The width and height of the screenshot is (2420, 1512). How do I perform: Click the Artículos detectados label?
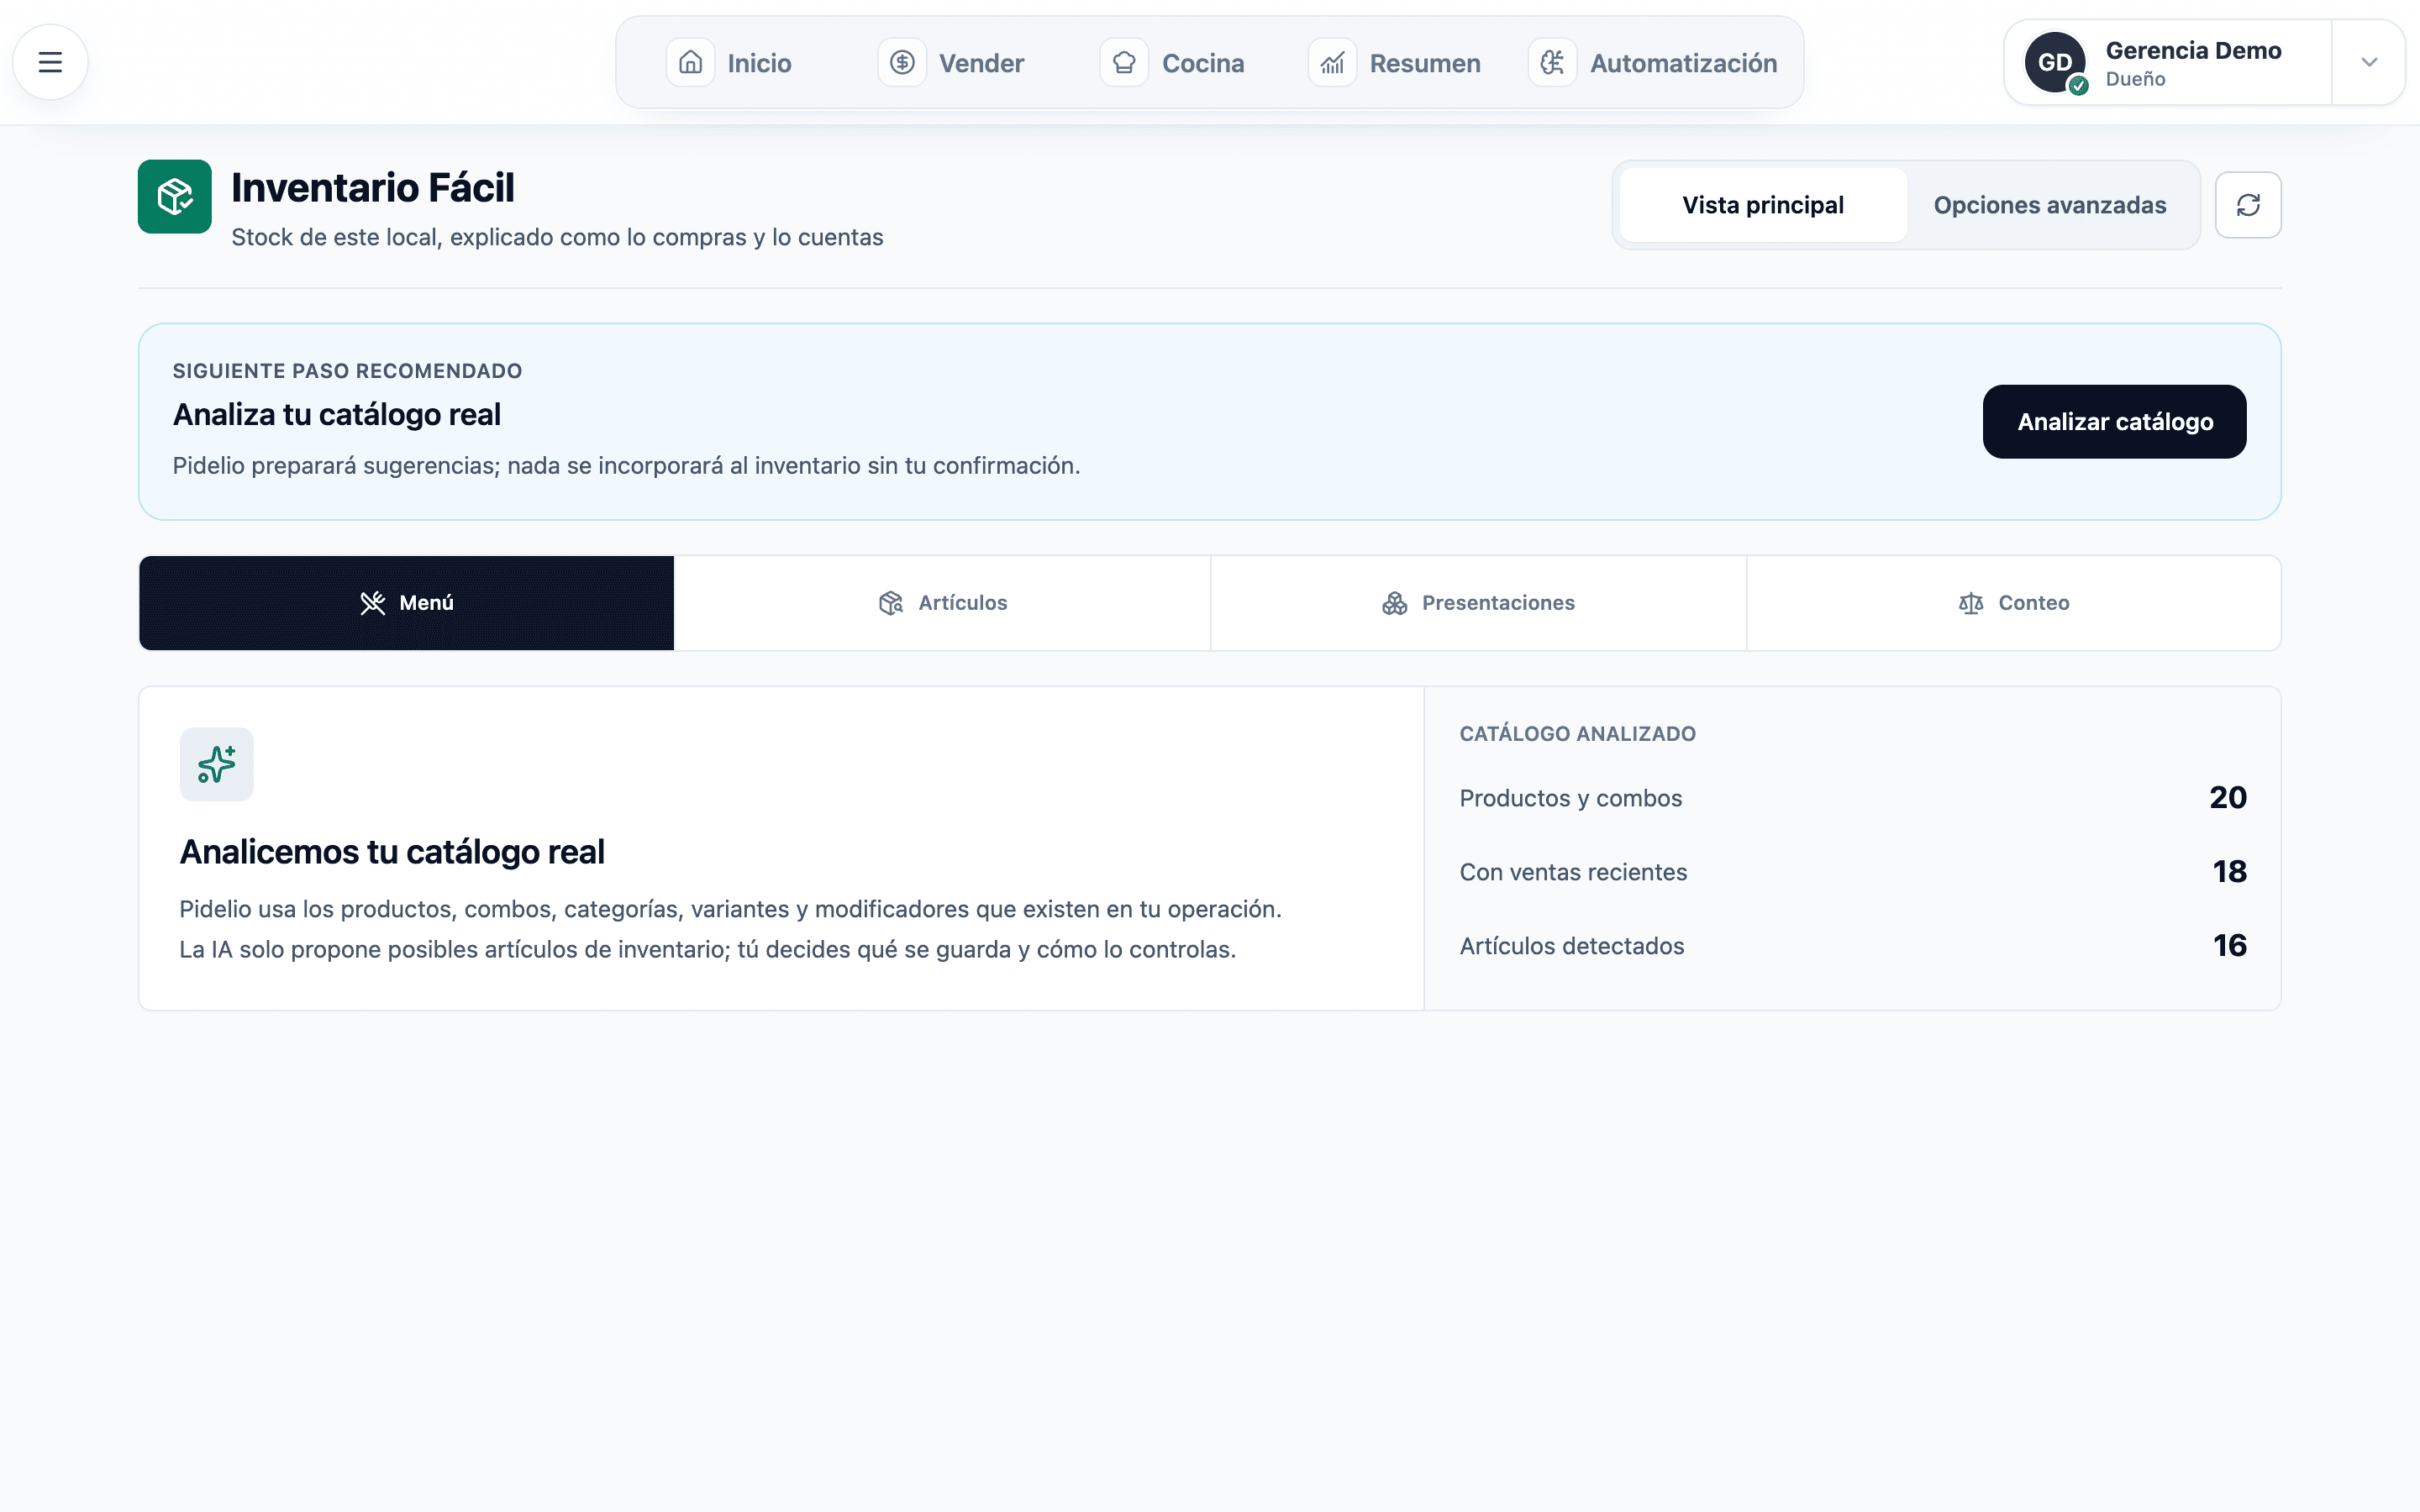click(x=1572, y=946)
